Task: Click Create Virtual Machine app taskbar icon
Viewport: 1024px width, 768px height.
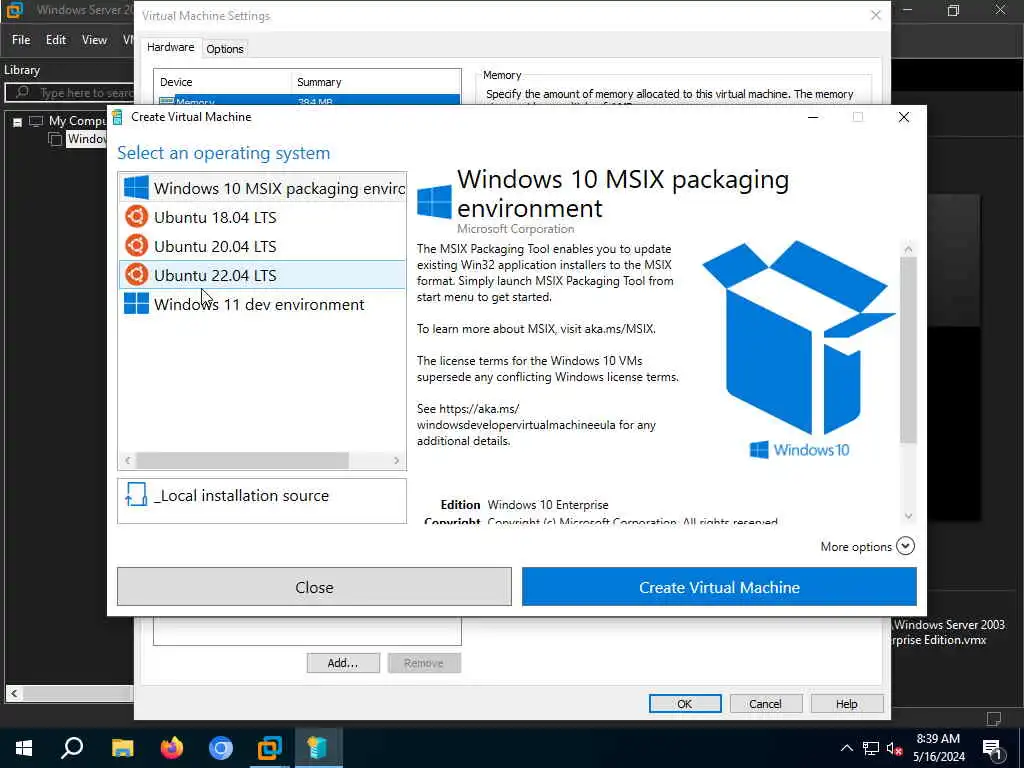Action: tap(318, 748)
